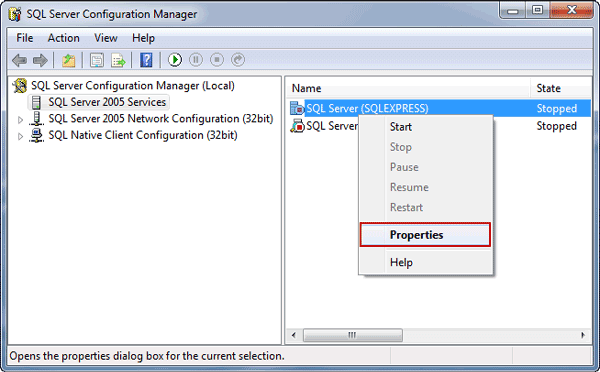
Task: Click the scrollbar left arrow
Action: pos(294,335)
